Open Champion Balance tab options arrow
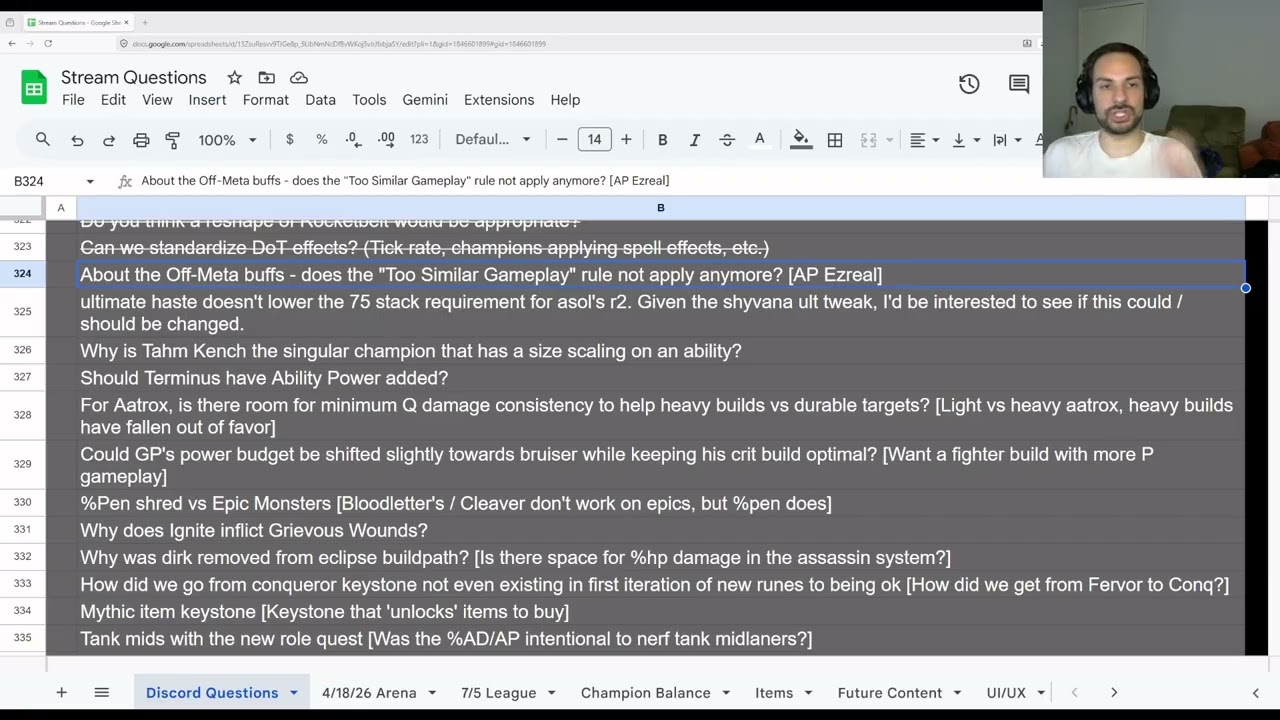Screen dimensions: 1280x720 [727, 692]
